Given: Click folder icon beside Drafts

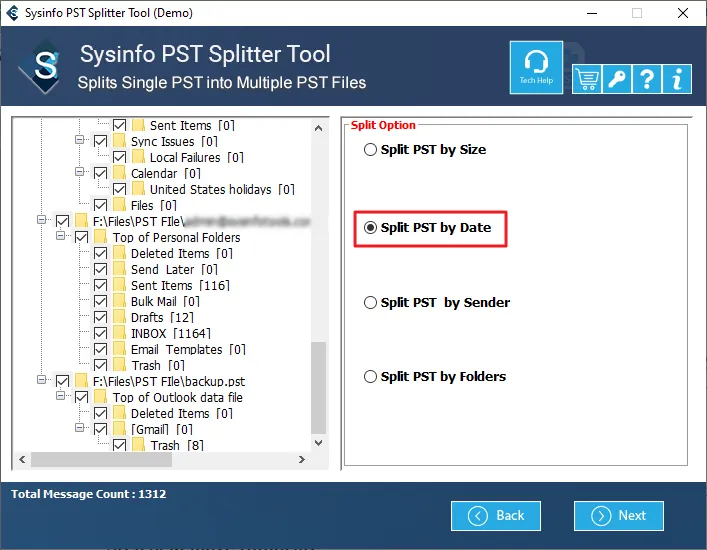Looking at the screenshot, I should tap(119, 317).
